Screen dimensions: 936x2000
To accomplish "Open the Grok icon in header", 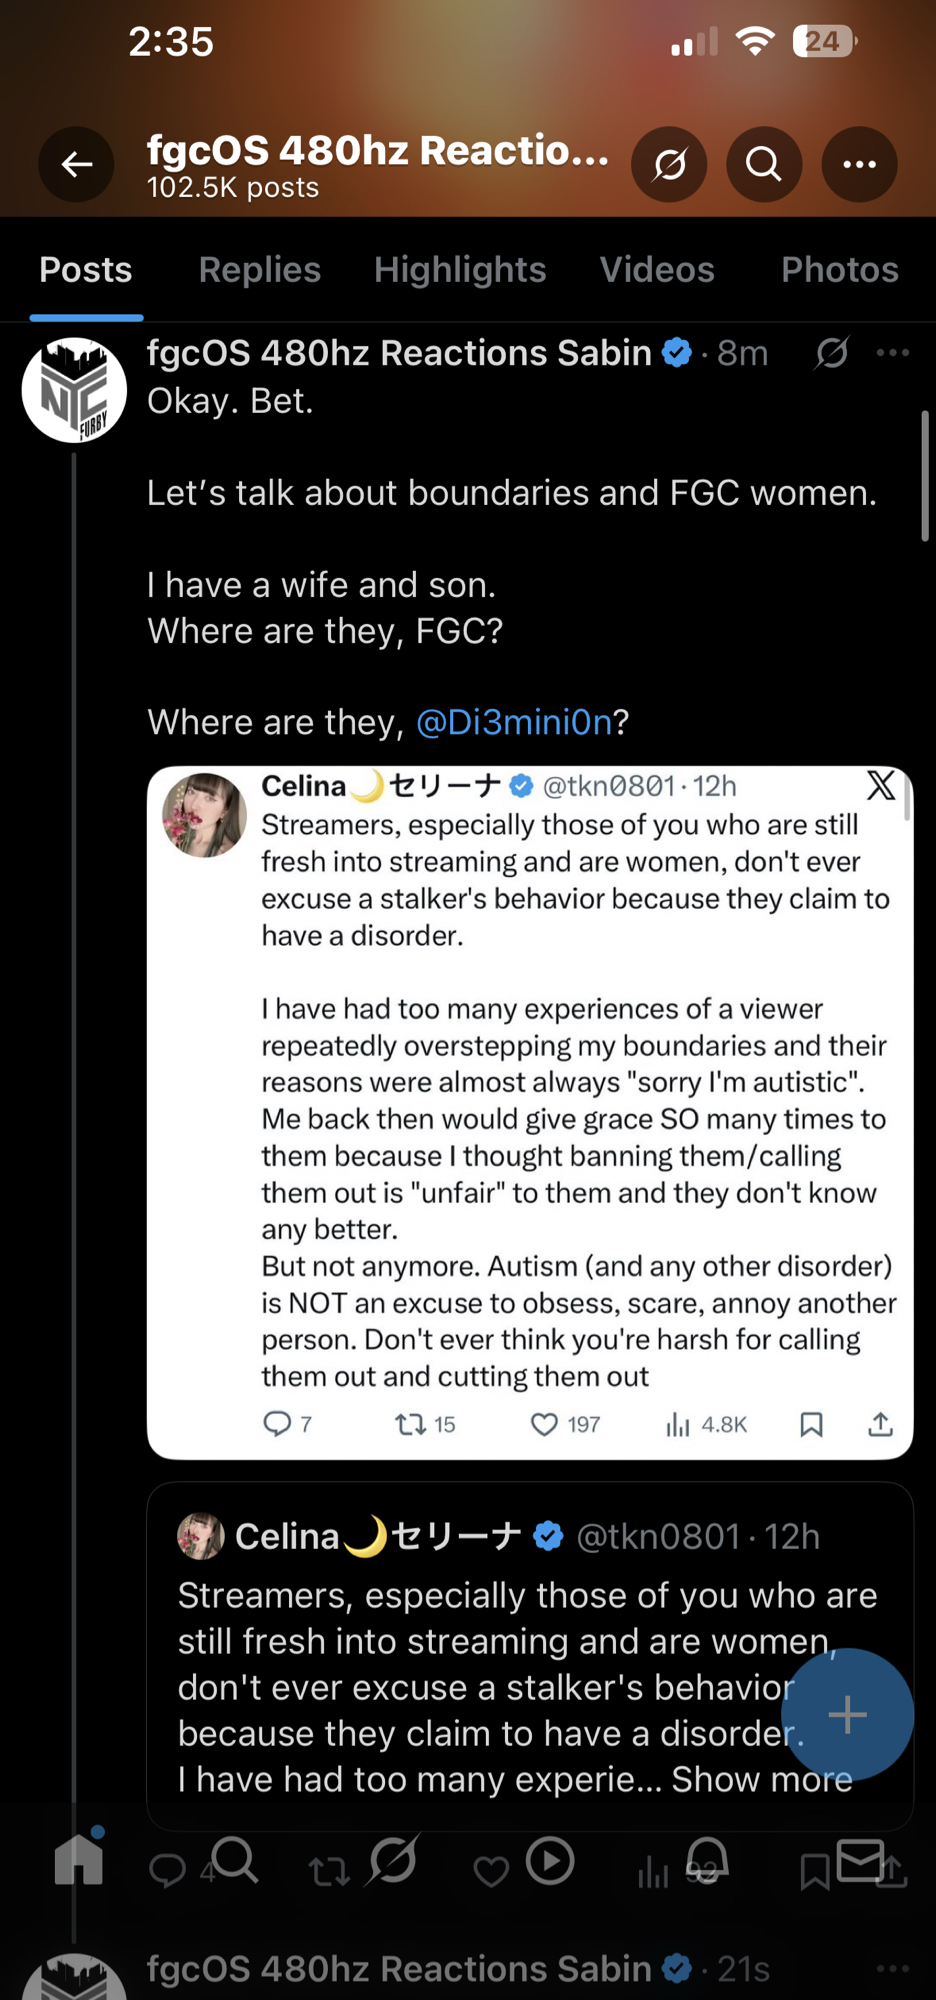I will coord(669,164).
